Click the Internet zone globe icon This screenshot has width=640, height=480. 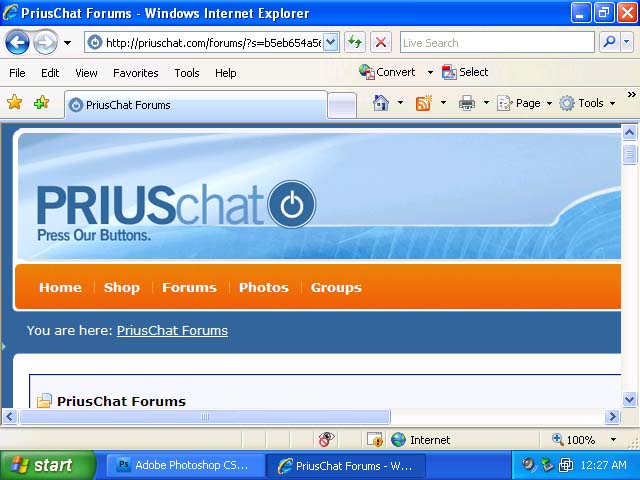pos(398,440)
